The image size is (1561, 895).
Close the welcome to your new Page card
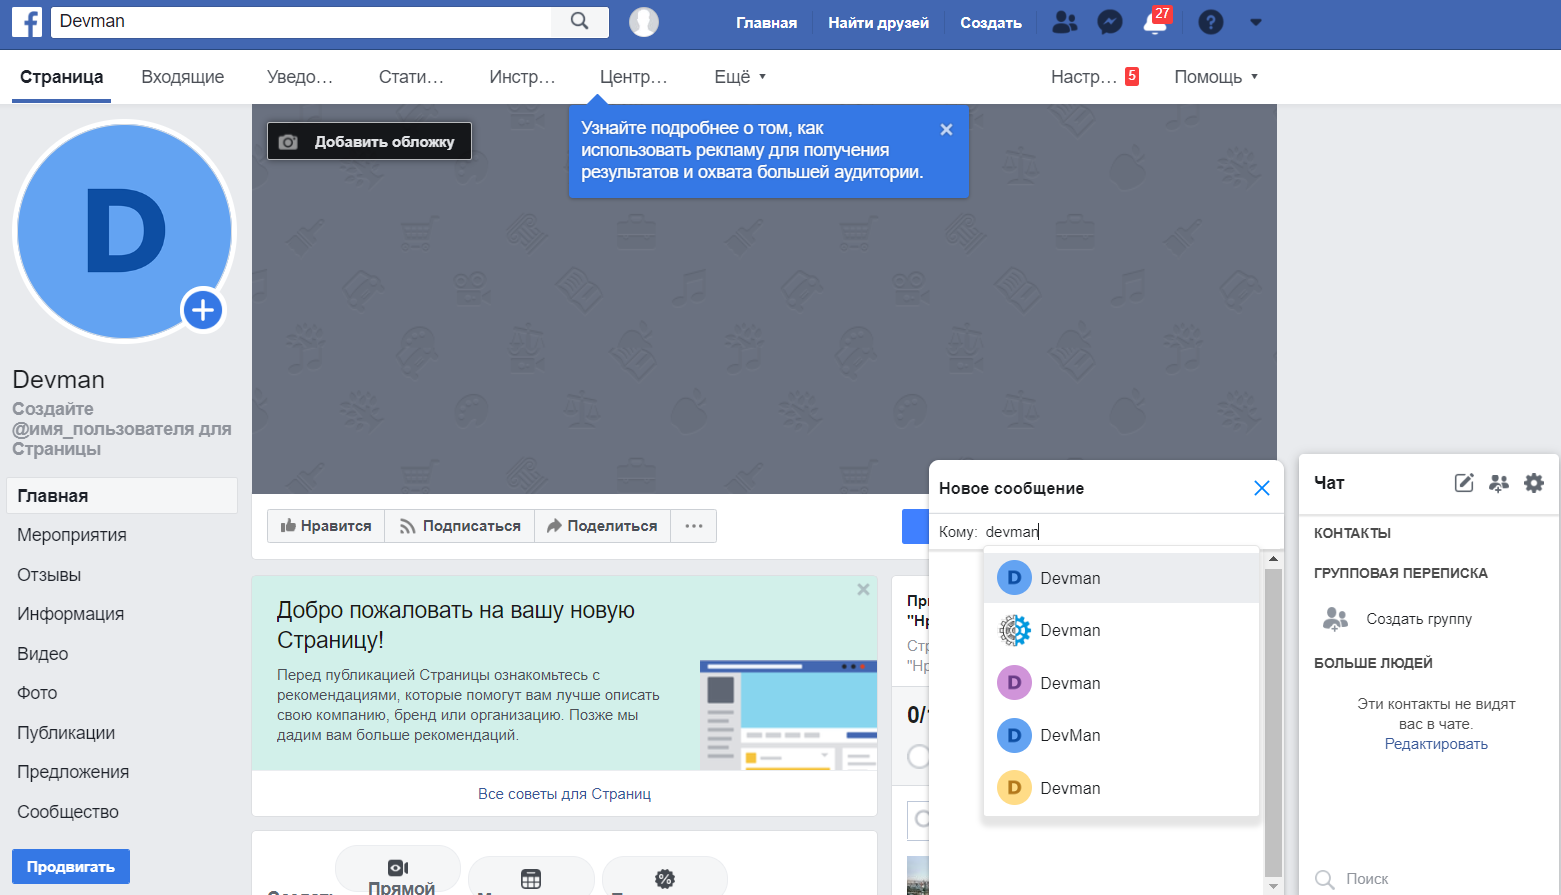pyautogui.click(x=863, y=590)
